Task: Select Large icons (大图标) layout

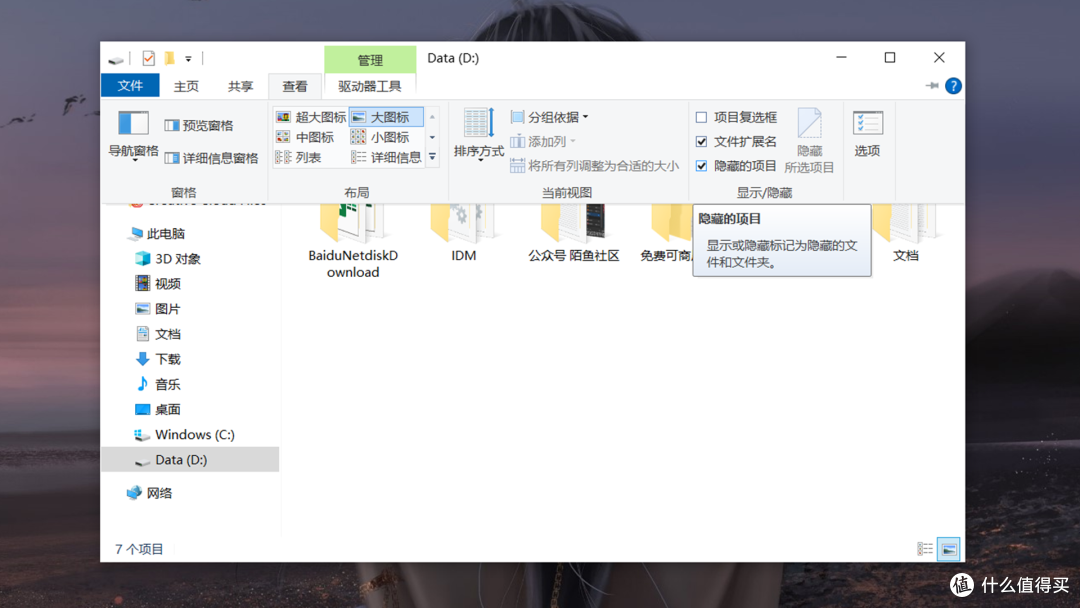Action: [x=386, y=117]
